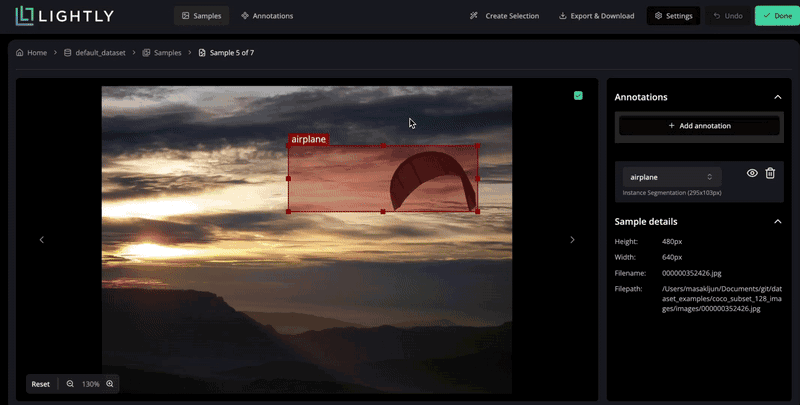Click the Filepath value text
The width and height of the screenshot is (800, 405).
(x=722, y=298)
